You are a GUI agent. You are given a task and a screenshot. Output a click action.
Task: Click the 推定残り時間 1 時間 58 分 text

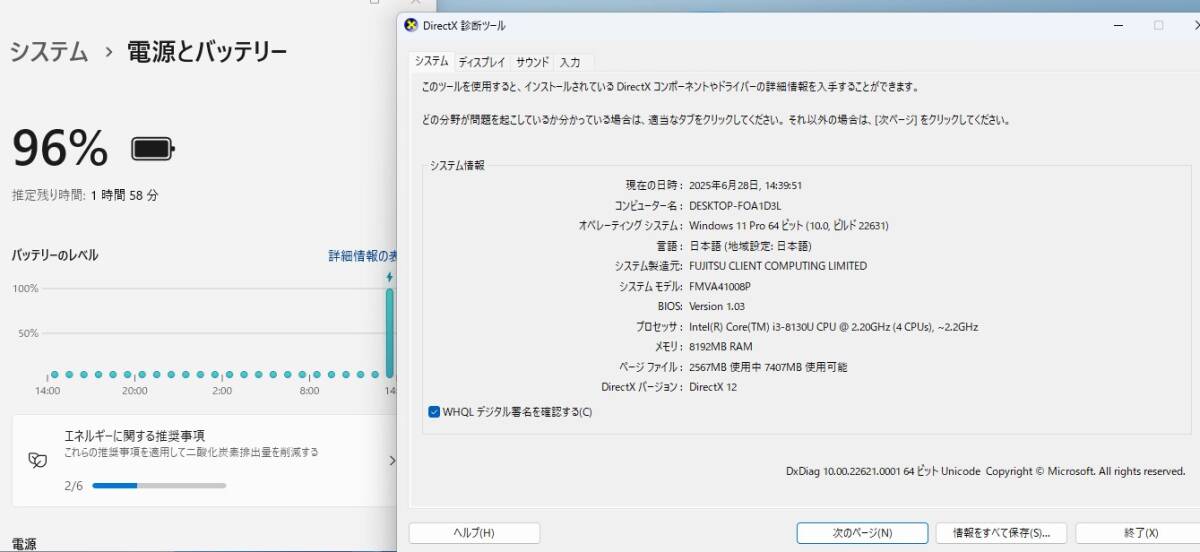click(x=85, y=195)
